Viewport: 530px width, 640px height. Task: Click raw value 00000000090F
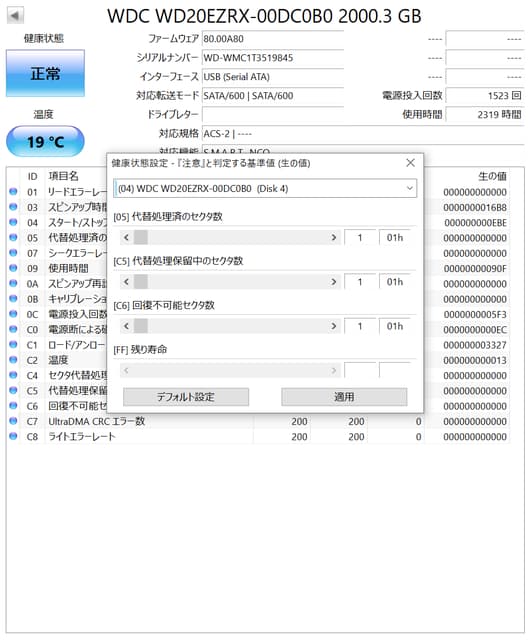[475, 269]
